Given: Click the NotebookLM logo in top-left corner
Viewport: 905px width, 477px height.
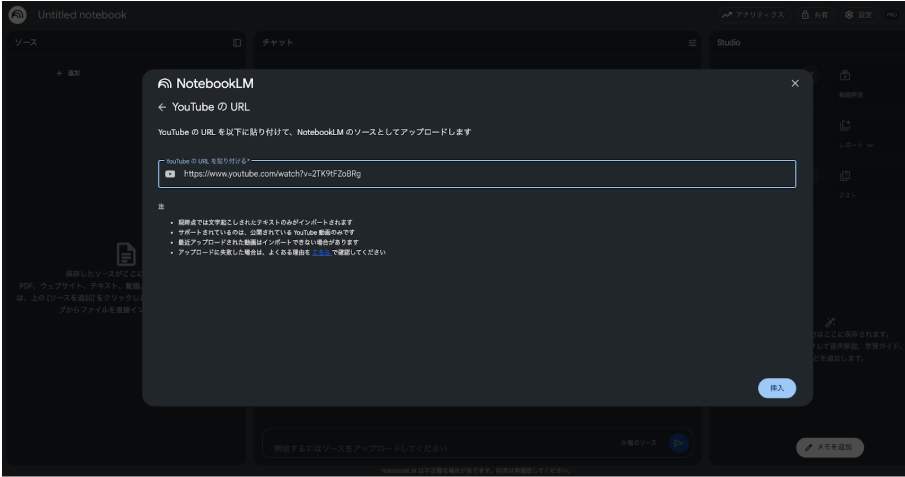Looking at the screenshot, I should (18, 14).
